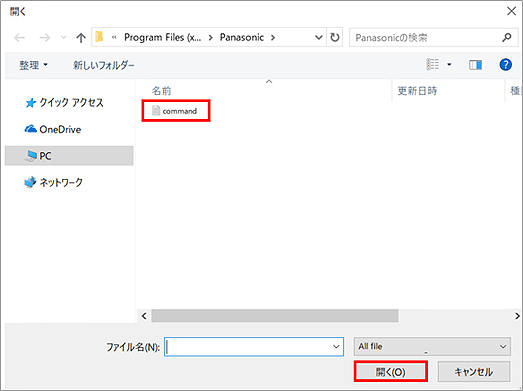The width and height of the screenshot is (523, 391).
Task: Click the horizontal scrollbar right arrow
Action: pos(517,316)
